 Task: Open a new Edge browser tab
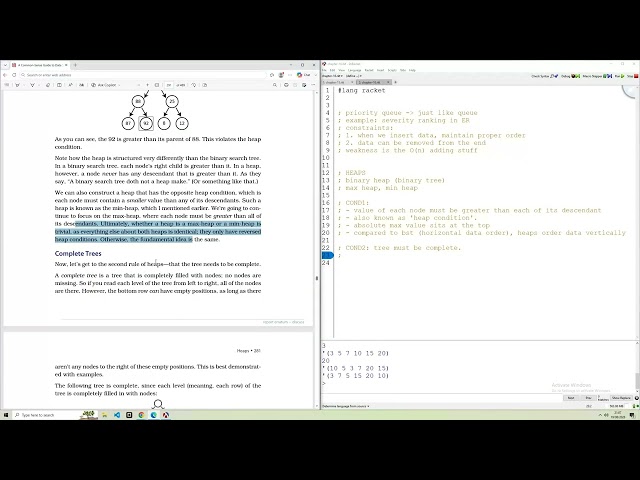(x=75, y=65)
